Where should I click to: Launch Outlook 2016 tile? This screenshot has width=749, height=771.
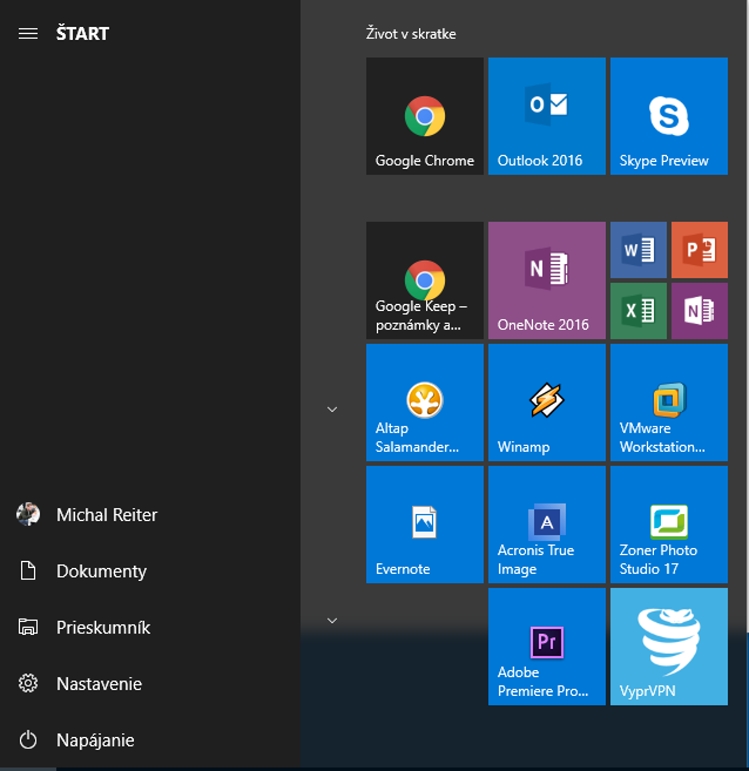coord(546,116)
